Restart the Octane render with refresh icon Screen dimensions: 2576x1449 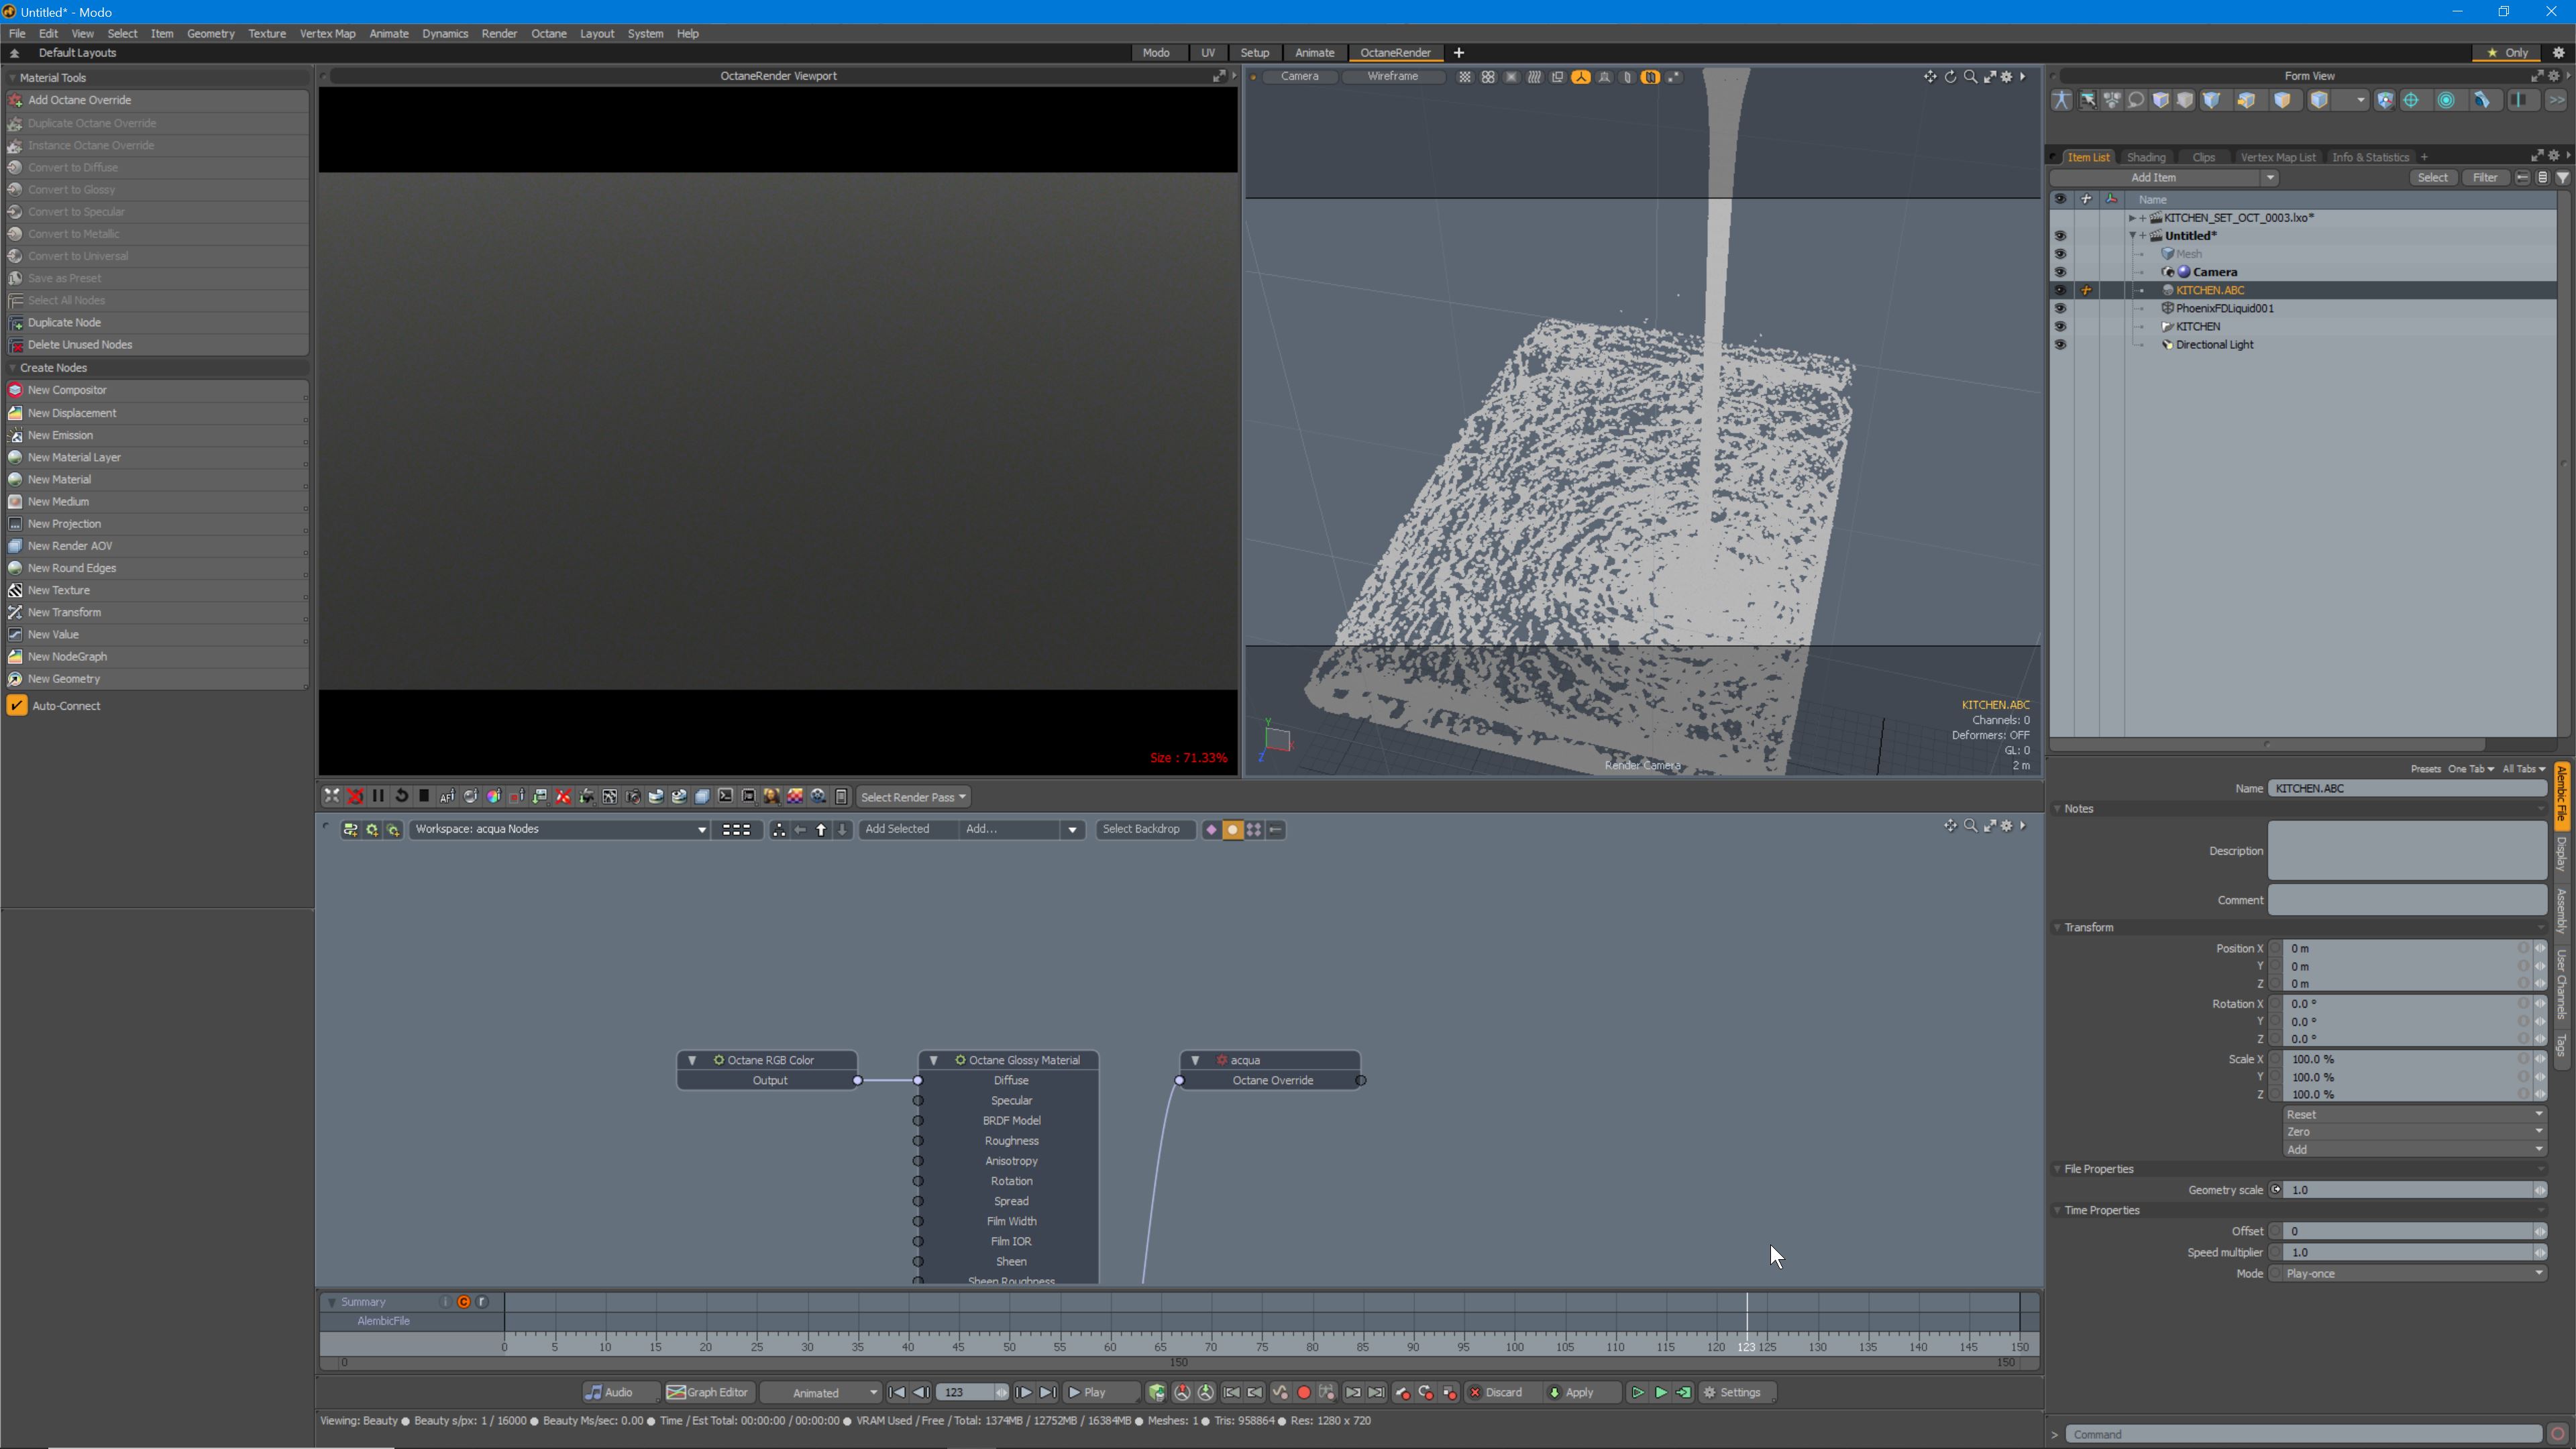click(x=401, y=796)
